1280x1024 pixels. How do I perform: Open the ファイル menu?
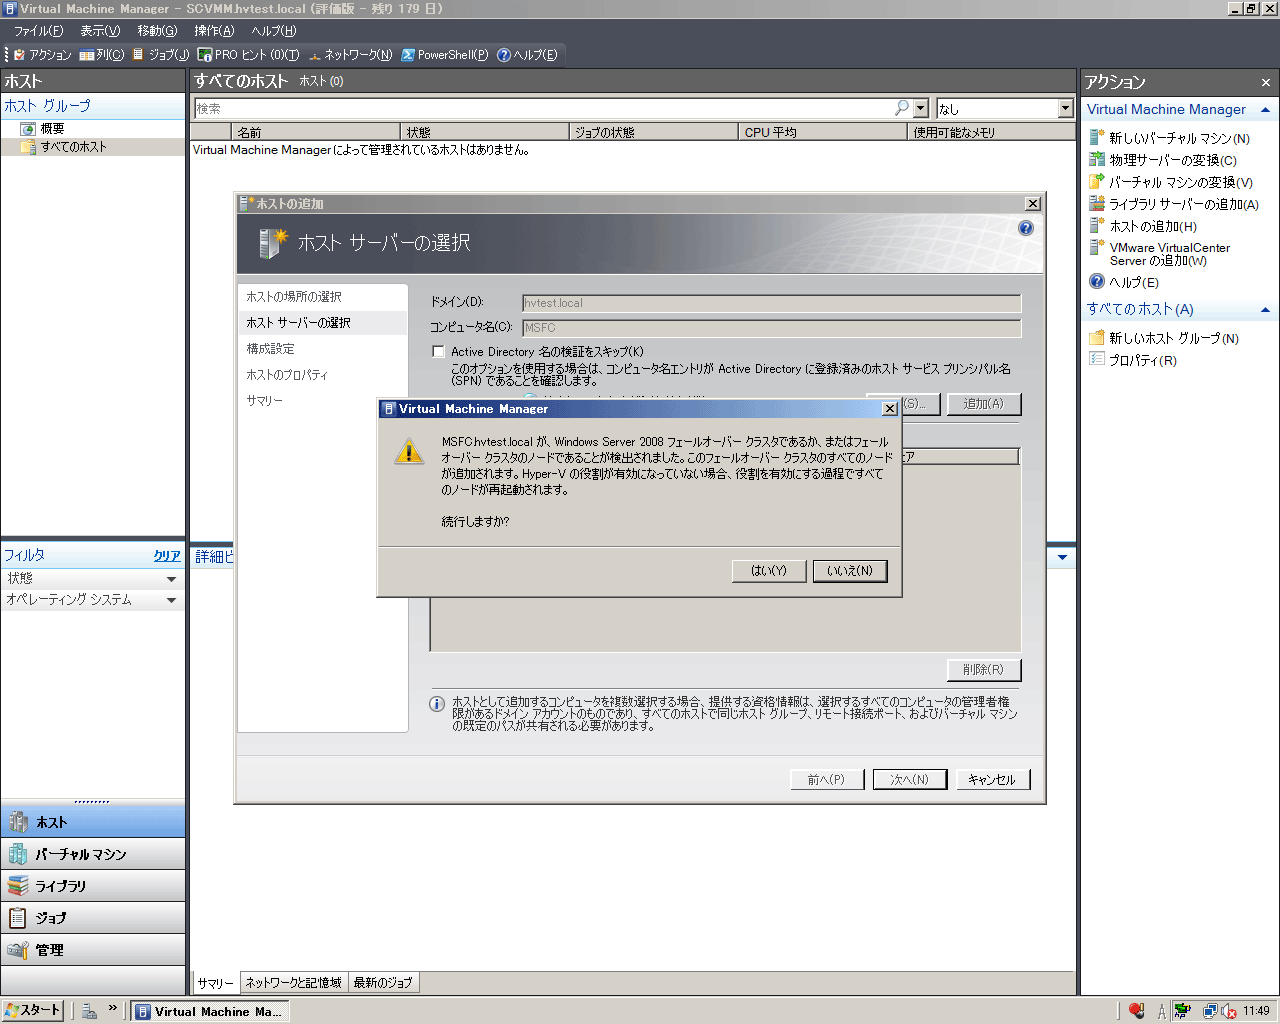tap(38, 31)
